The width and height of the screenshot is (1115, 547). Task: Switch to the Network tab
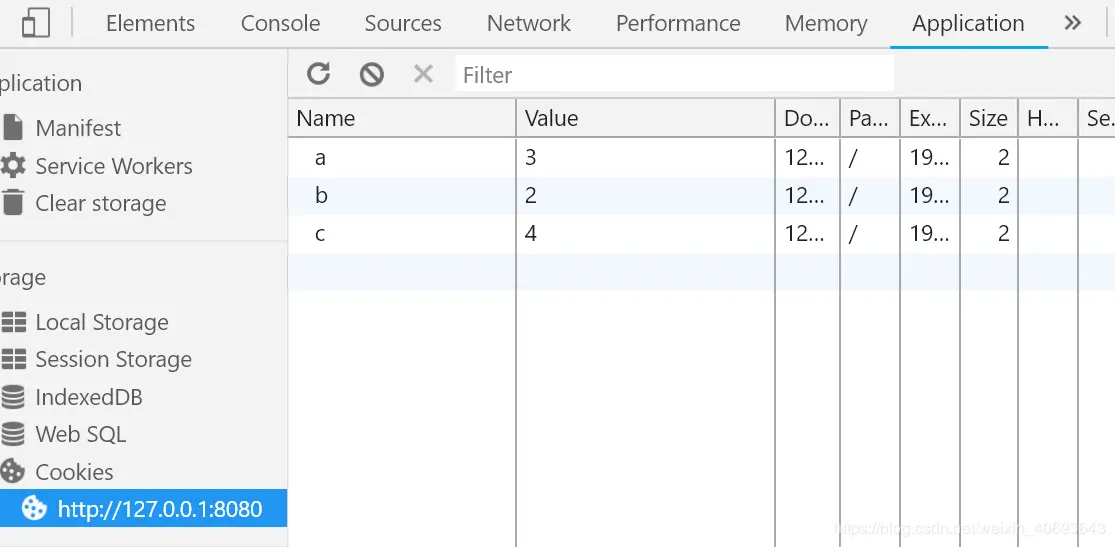point(529,23)
